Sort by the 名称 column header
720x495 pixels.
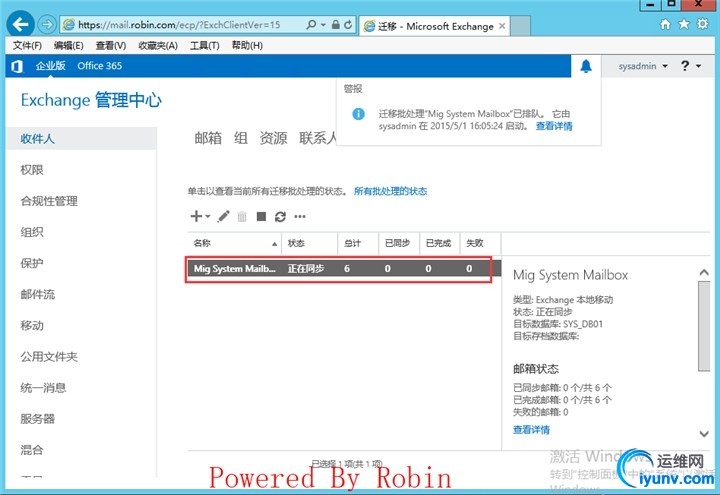click(235, 243)
